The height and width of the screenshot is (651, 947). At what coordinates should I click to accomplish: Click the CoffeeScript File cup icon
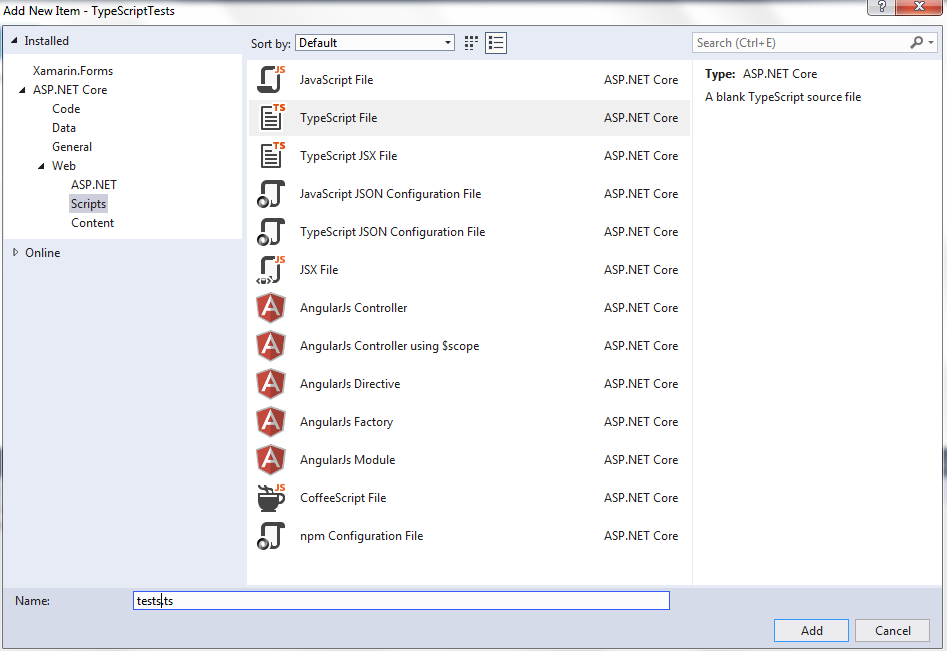(x=271, y=498)
